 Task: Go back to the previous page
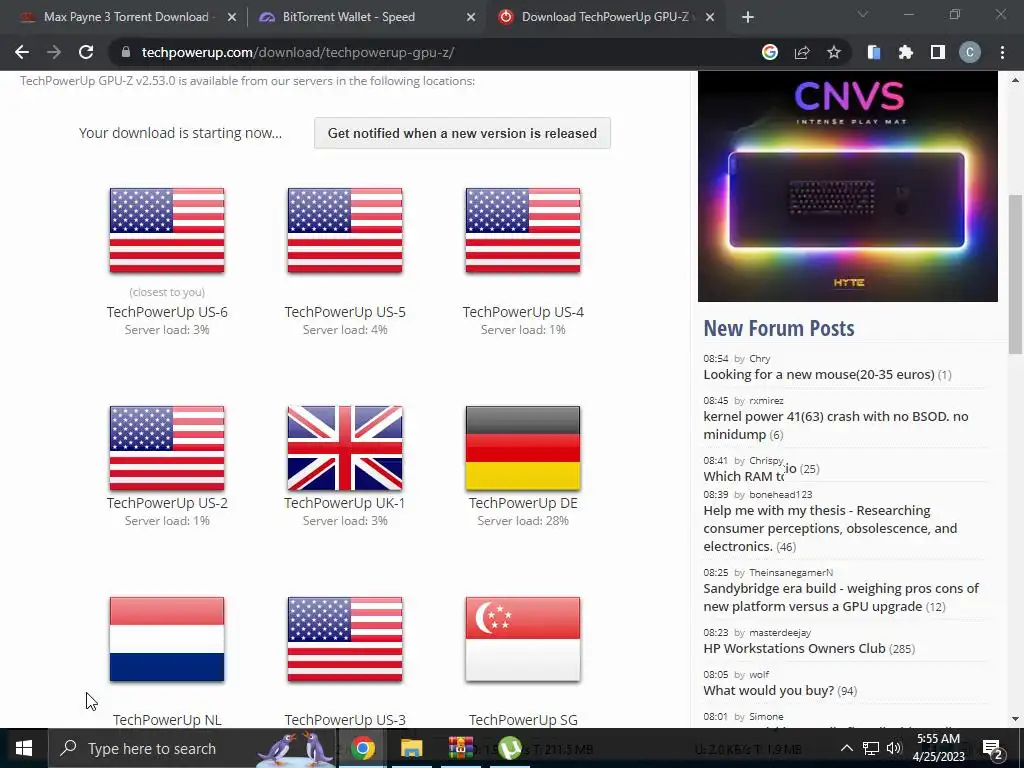point(22,52)
